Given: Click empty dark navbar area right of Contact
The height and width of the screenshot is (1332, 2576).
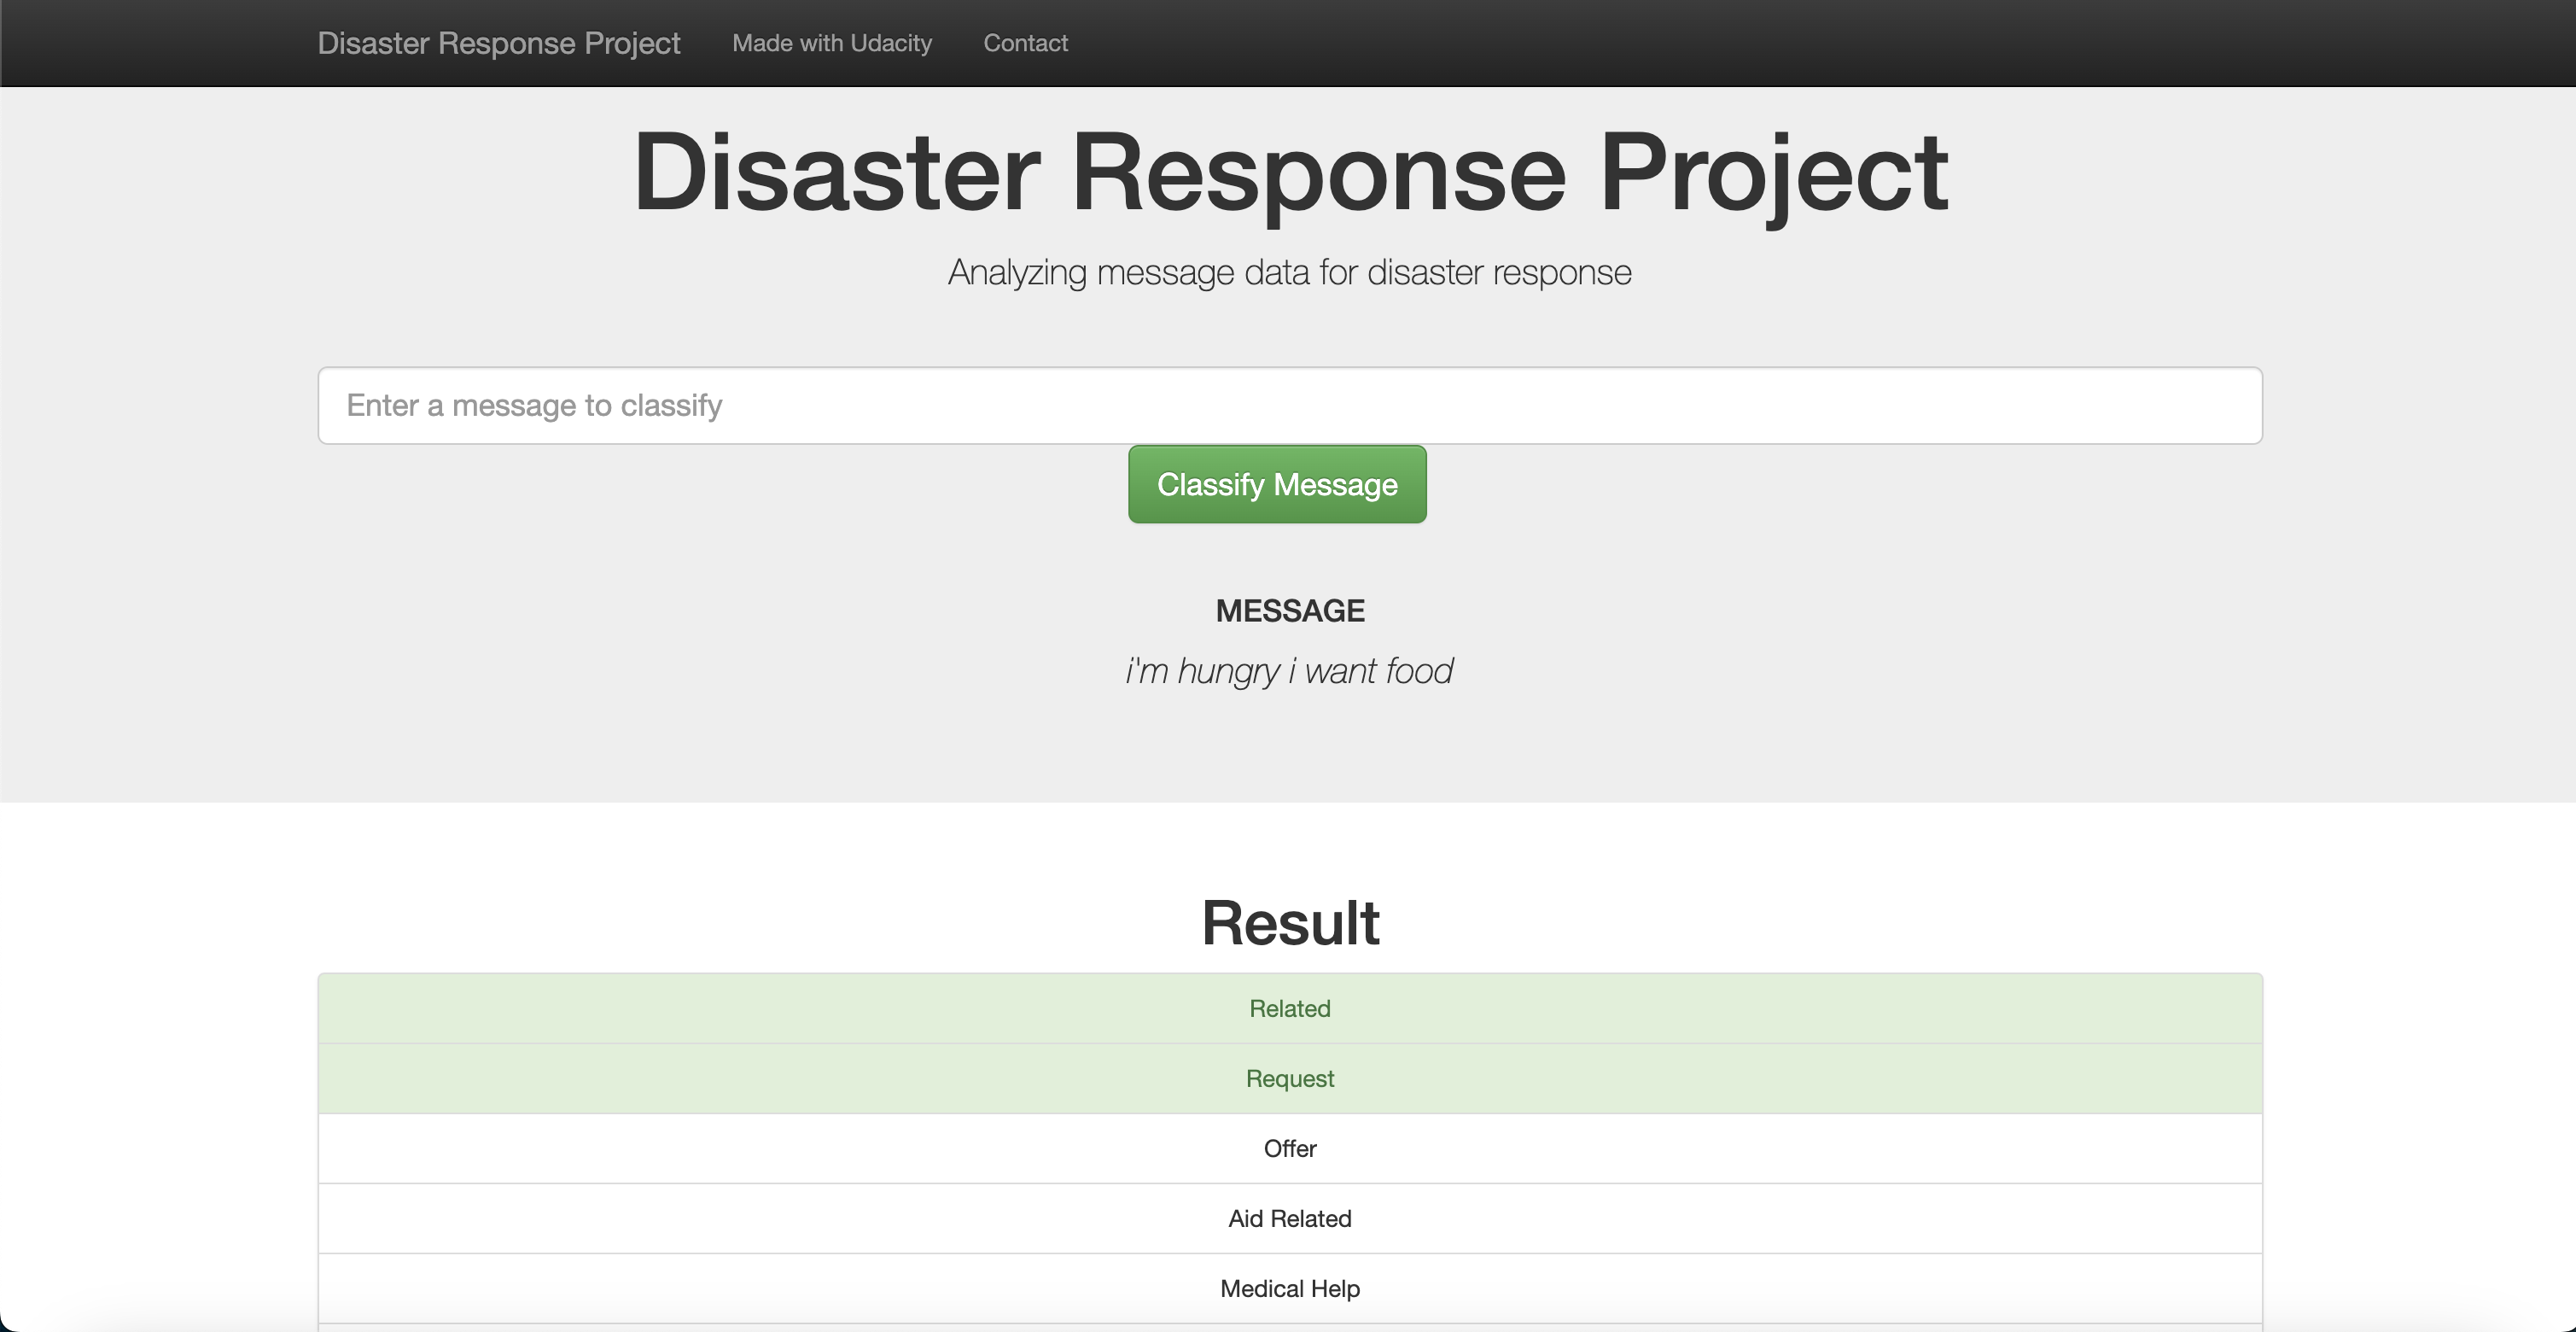Looking at the screenshot, I should click(x=1700, y=43).
